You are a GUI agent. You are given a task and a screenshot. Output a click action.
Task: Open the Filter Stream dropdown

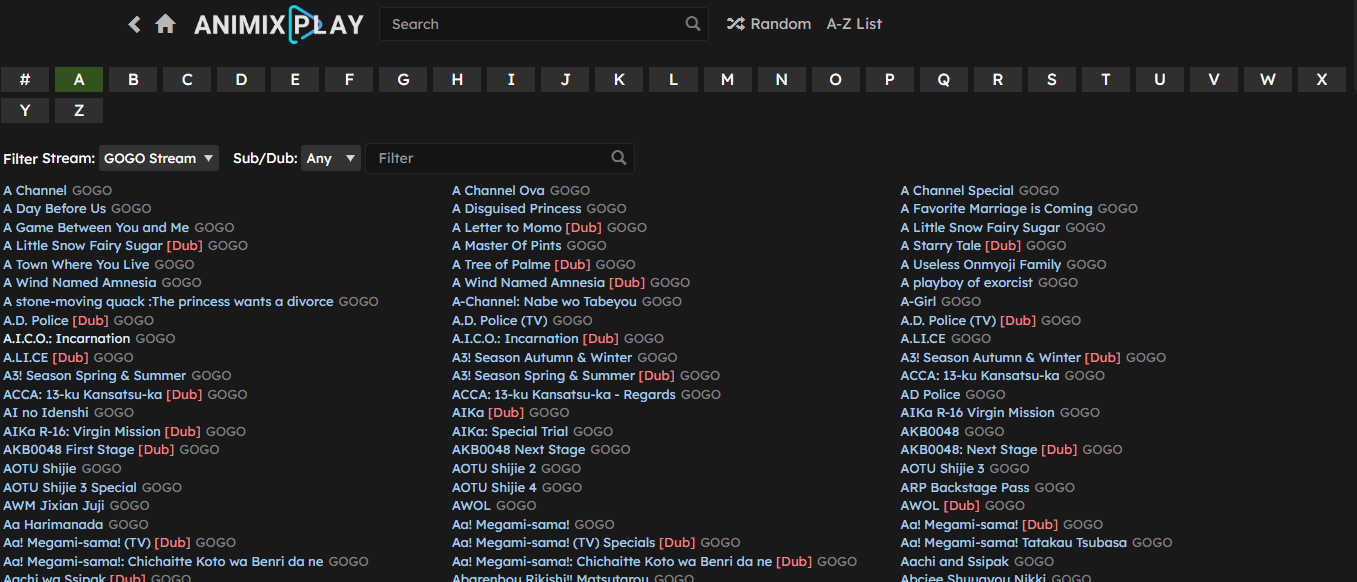point(159,158)
